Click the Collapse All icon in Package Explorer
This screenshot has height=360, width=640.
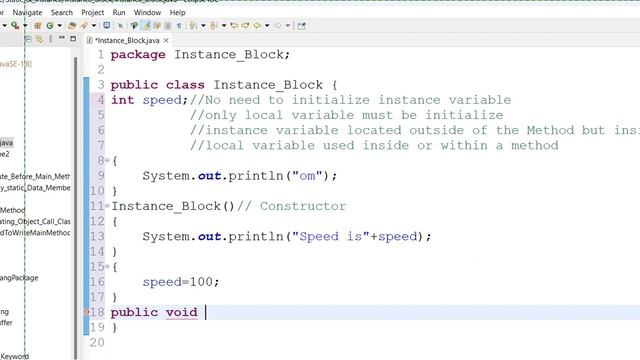pyautogui.click(x=28, y=39)
